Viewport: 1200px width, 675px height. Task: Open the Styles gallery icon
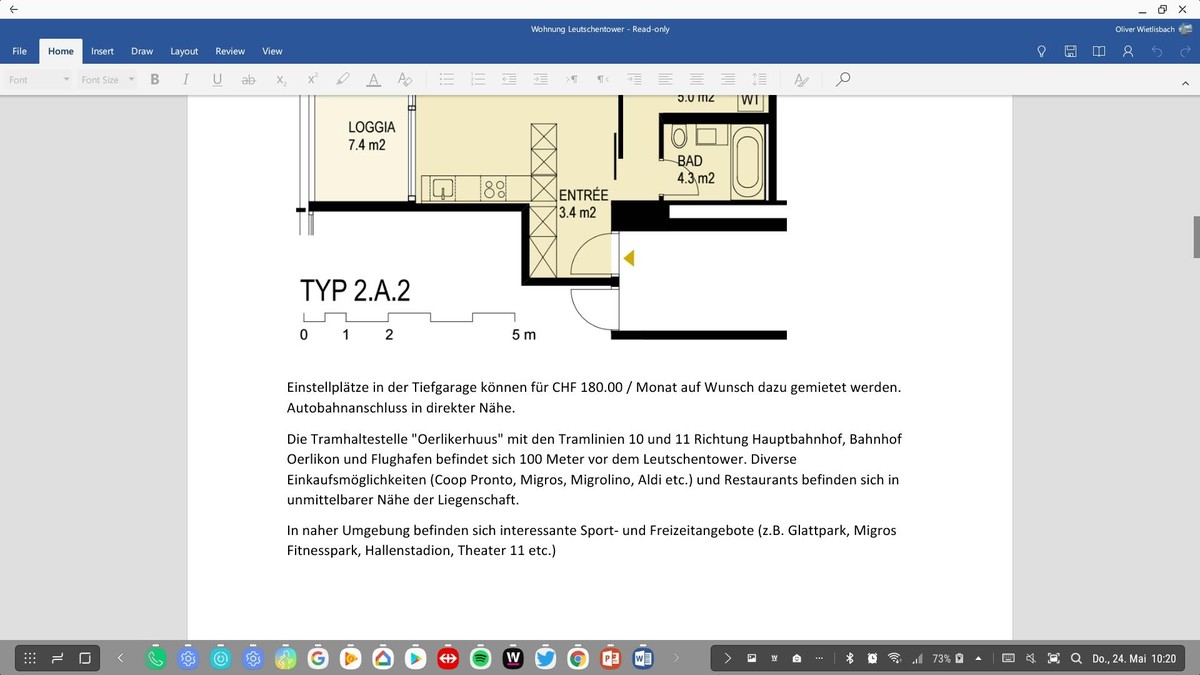[x=801, y=79]
